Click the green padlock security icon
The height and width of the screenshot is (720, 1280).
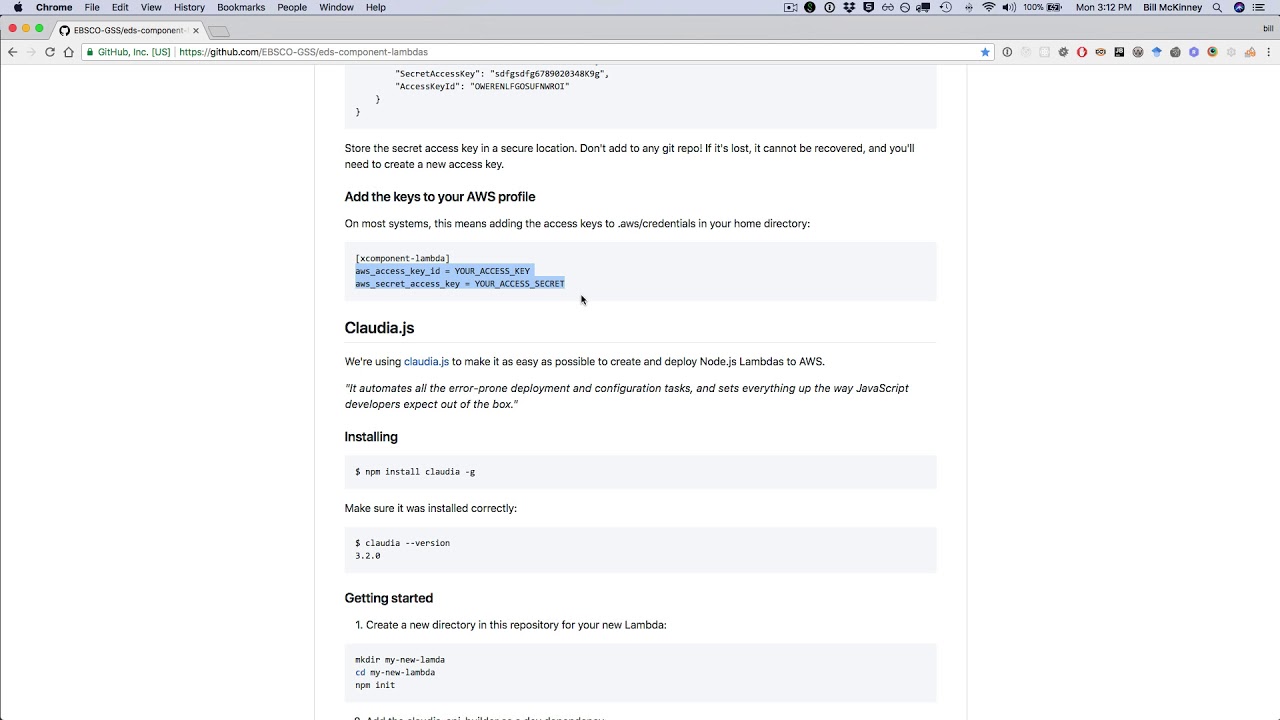(x=90, y=52)
